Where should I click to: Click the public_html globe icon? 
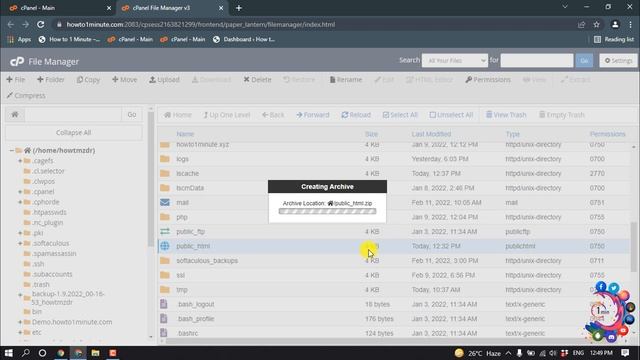(x=165, y=246)
